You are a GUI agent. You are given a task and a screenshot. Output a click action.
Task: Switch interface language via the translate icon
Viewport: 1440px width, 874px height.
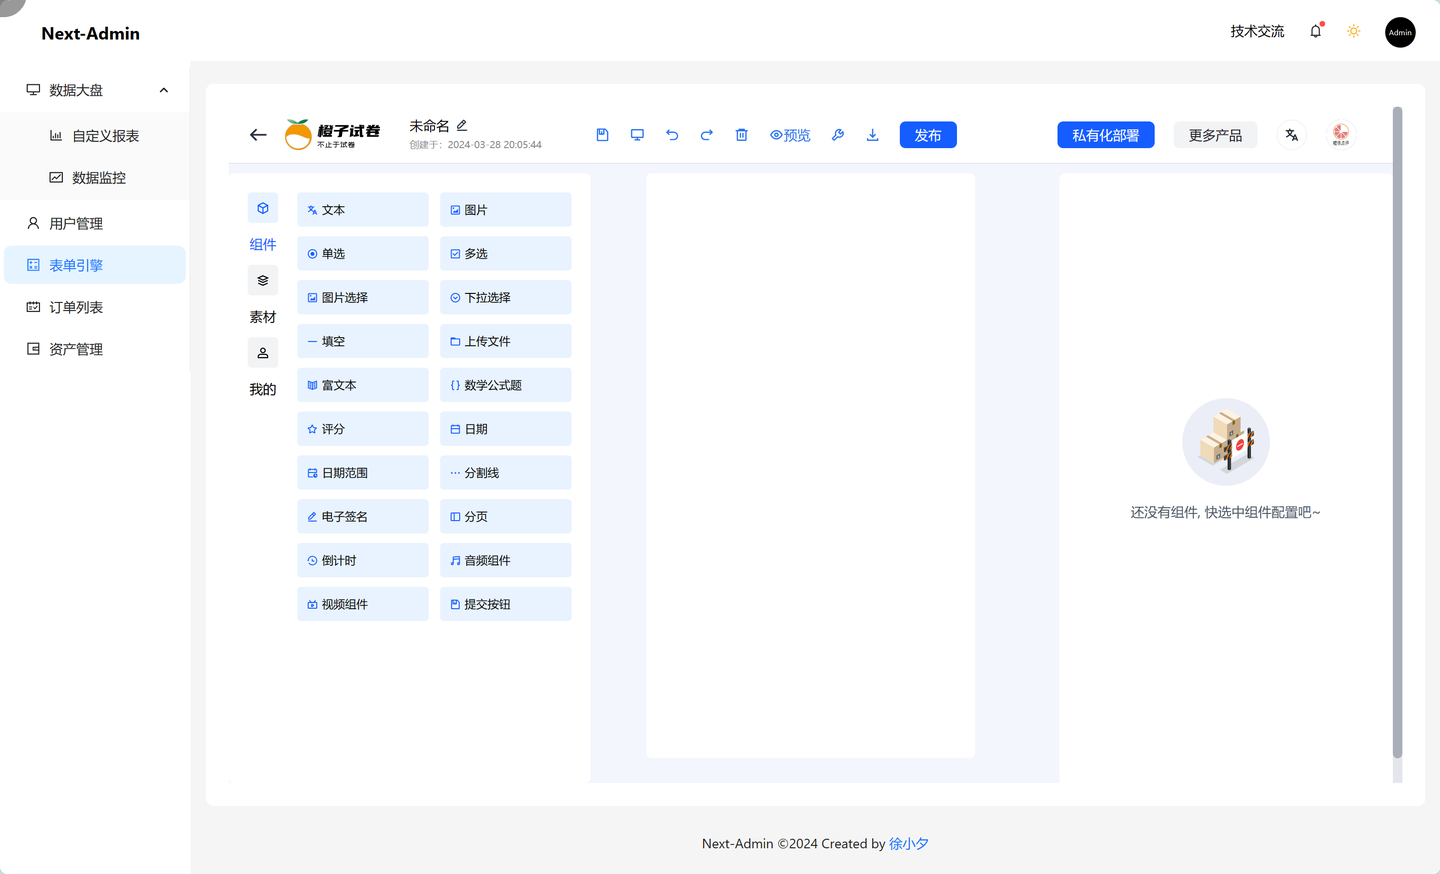coord(1291,134)
